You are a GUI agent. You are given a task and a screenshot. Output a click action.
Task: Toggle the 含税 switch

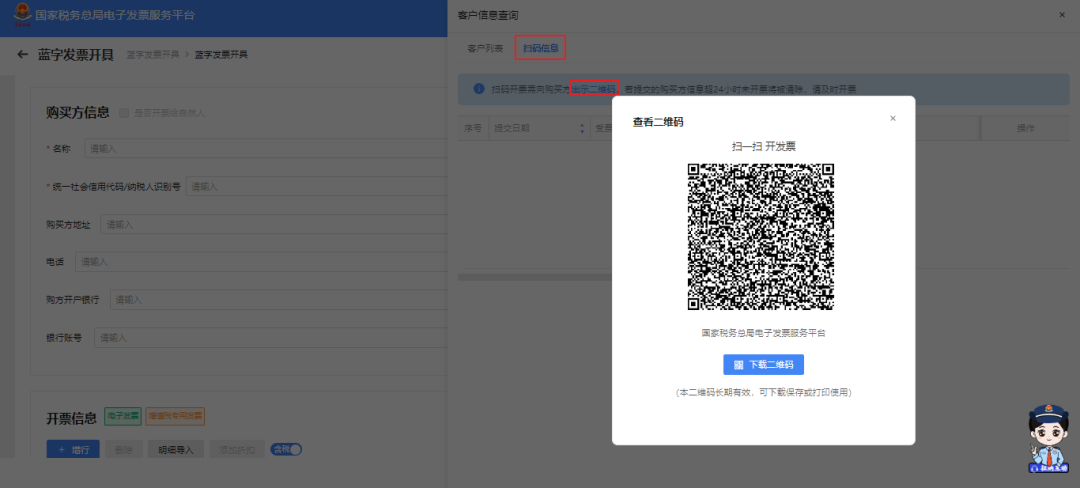coord(287,449)
